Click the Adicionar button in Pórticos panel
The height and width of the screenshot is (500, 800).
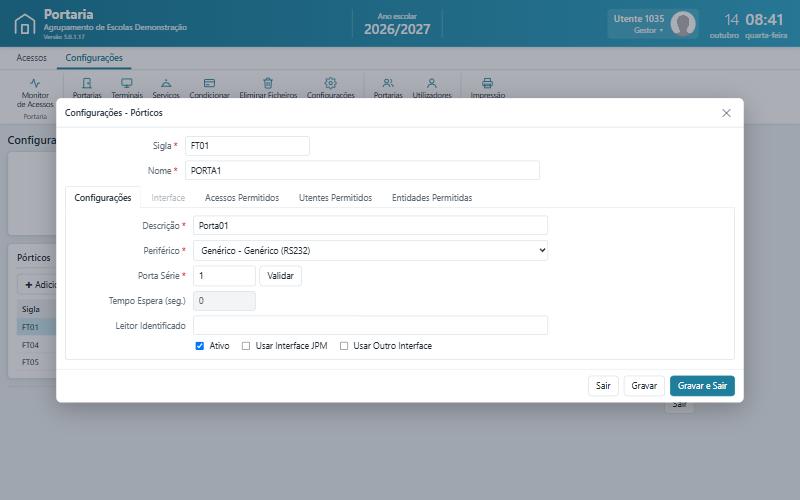click(x=37, y=284)
